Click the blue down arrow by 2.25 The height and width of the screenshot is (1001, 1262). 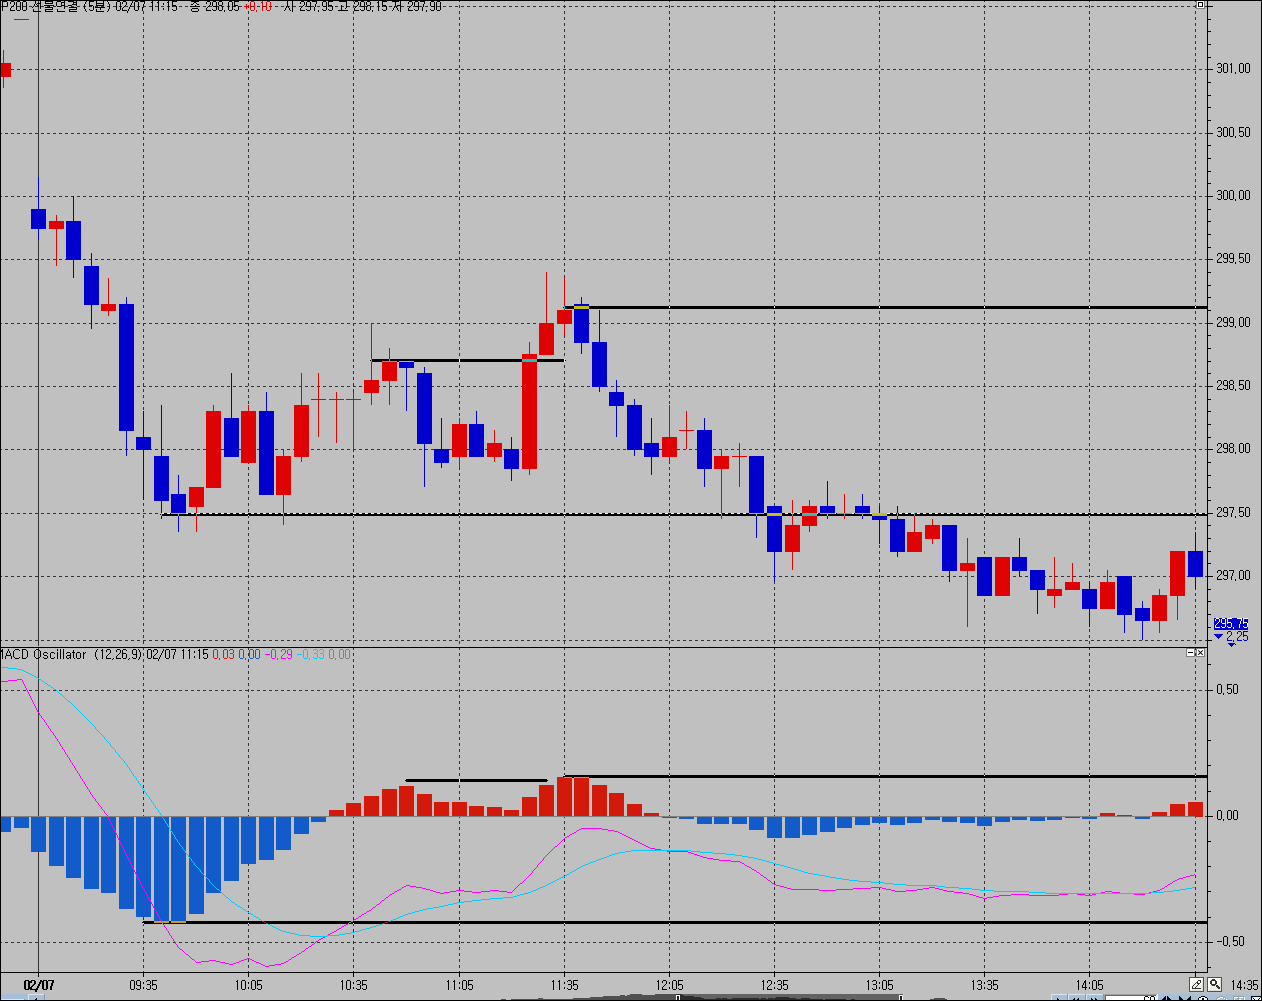coord(1218,637)
